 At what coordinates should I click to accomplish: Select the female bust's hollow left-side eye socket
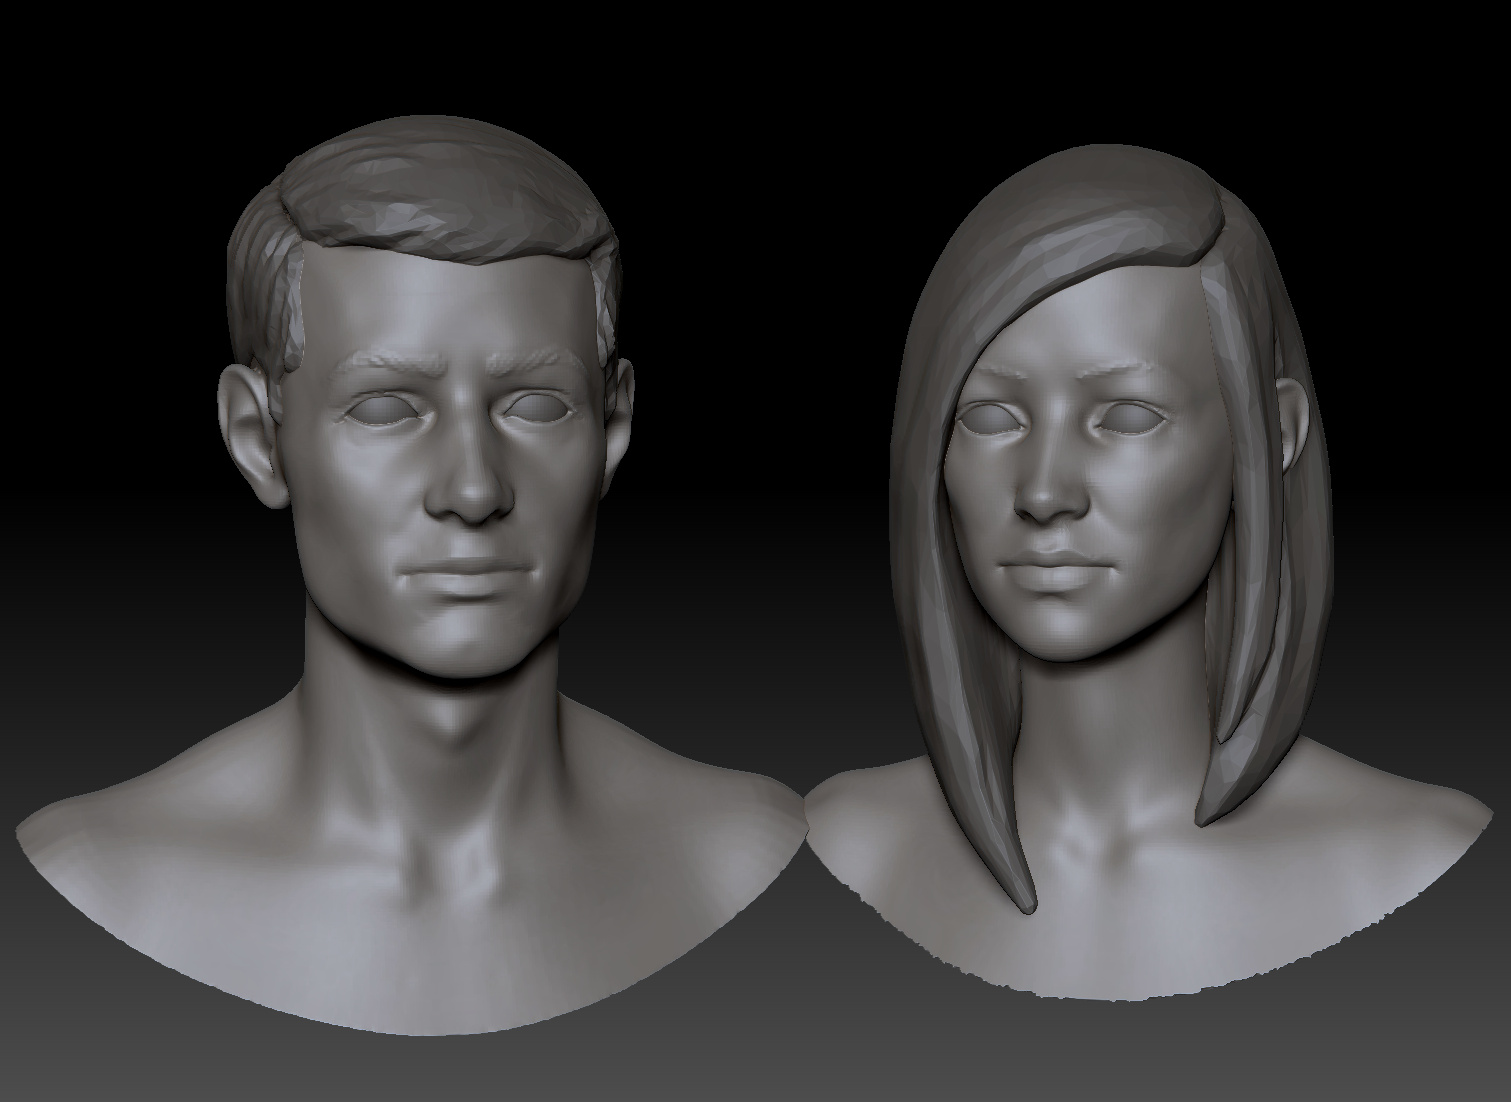(x=990, y=421)
